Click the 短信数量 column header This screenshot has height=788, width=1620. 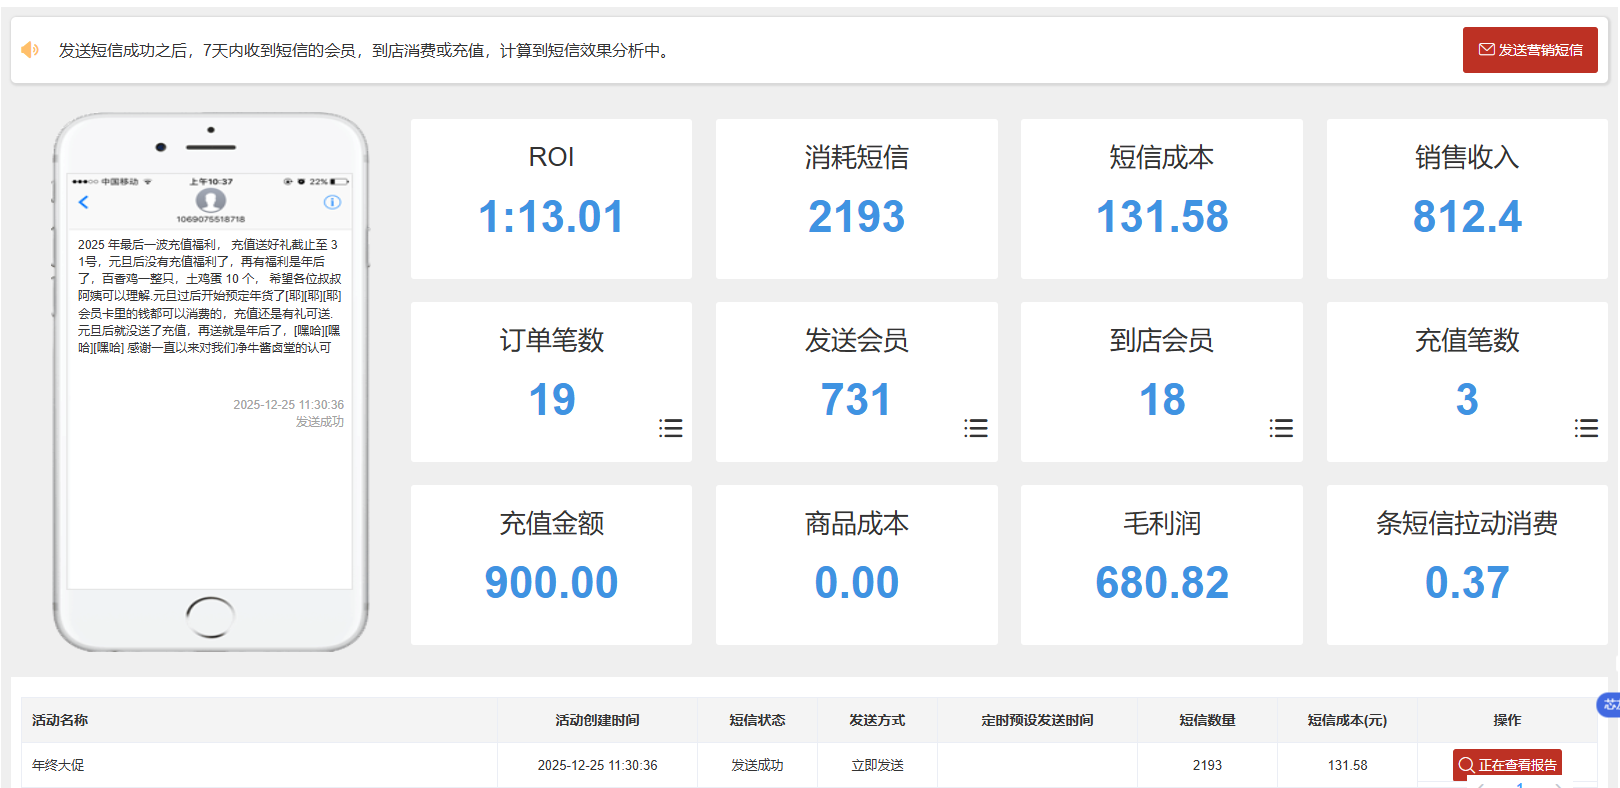[1207, 720]
